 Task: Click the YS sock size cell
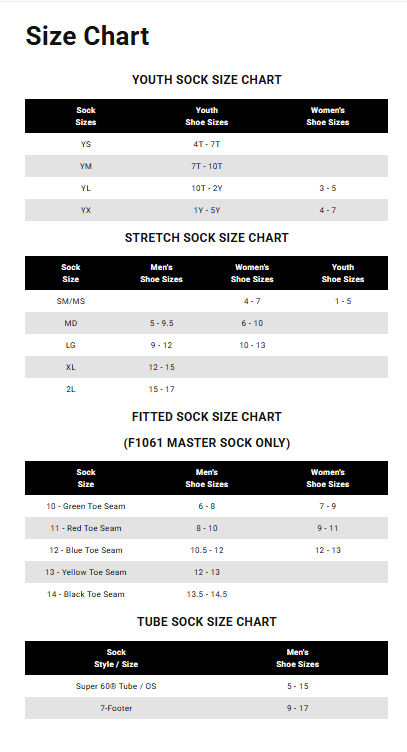86,144
